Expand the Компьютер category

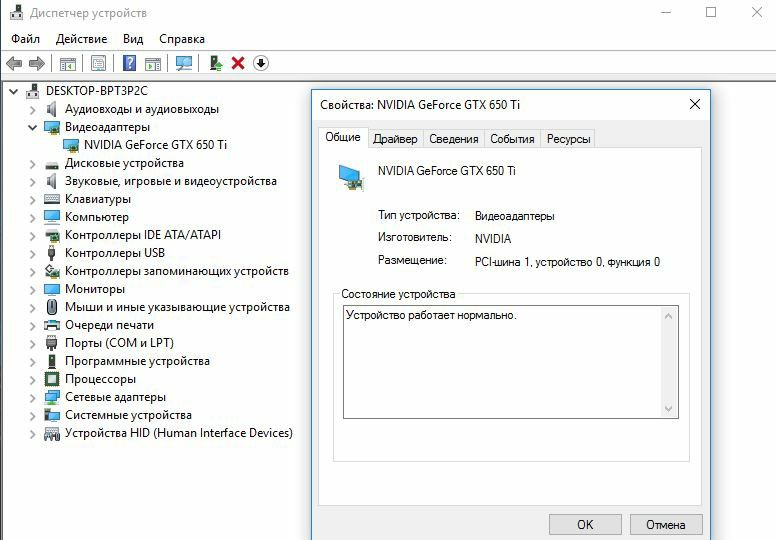[33, 218]
